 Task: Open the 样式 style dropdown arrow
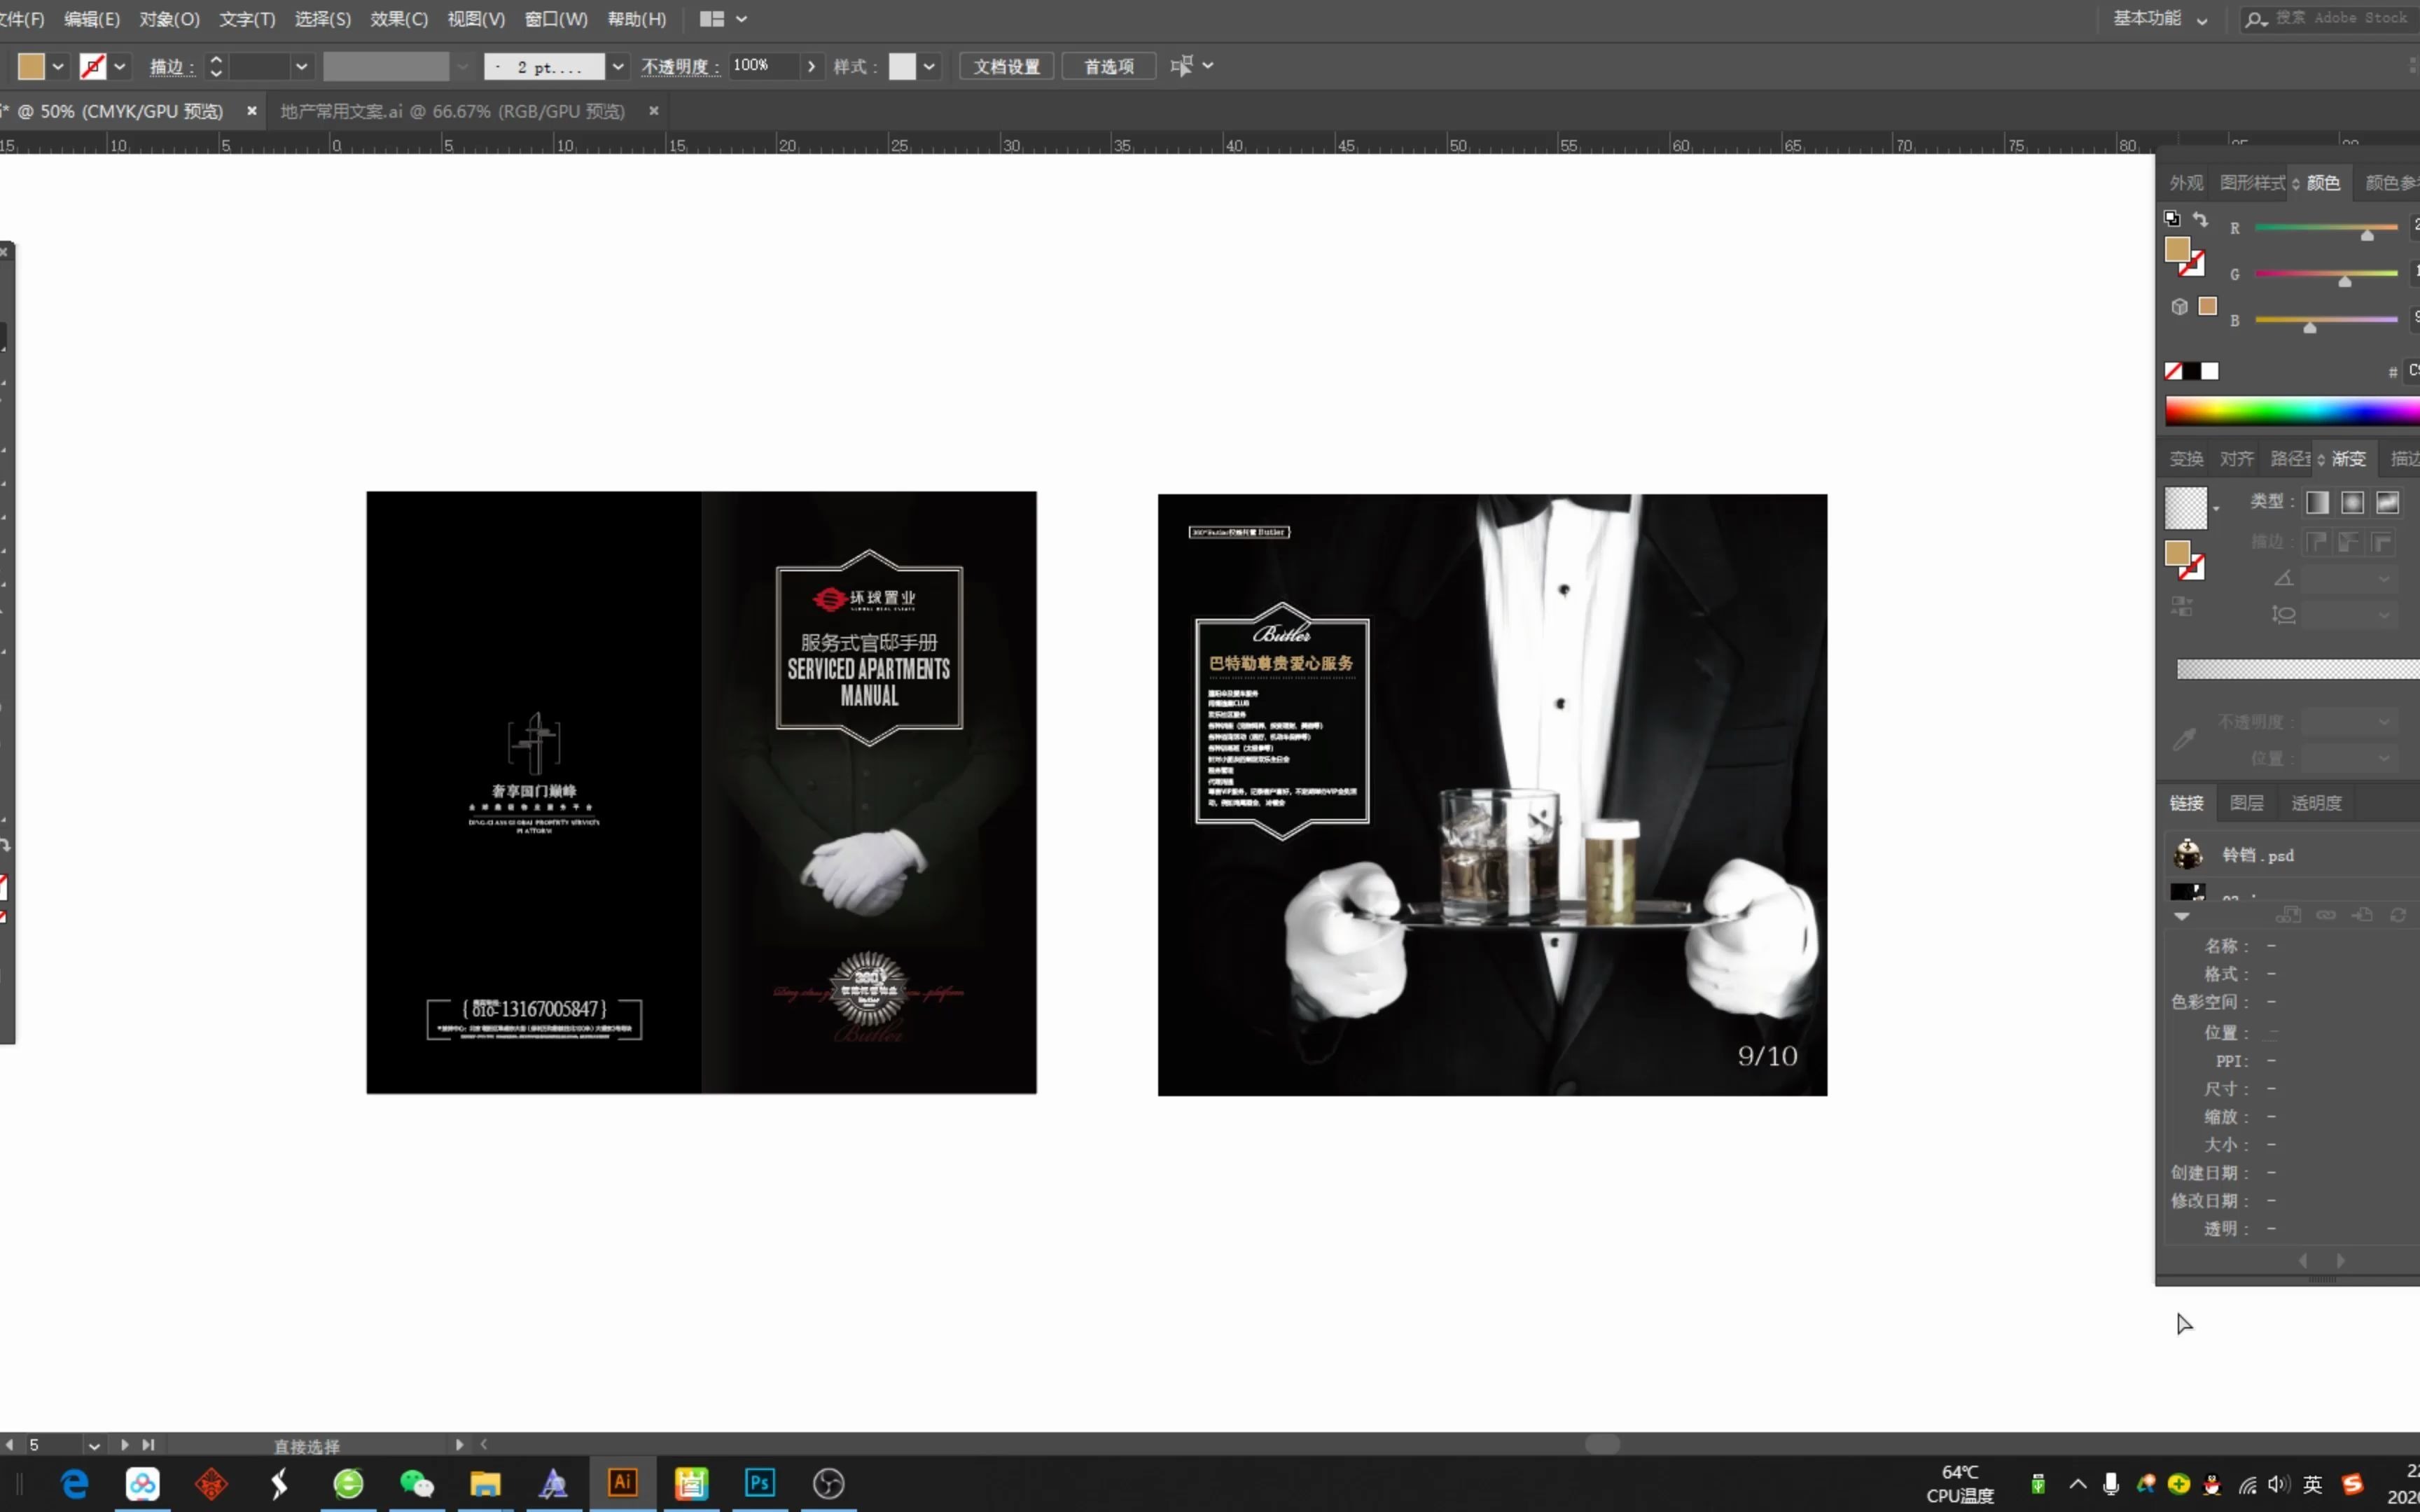tap(929, 67)
